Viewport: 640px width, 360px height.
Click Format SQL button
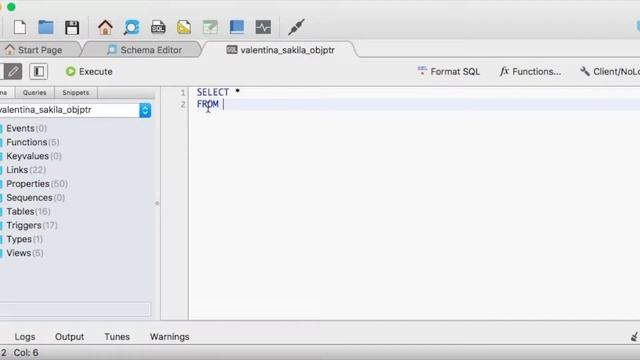point(449,71)
